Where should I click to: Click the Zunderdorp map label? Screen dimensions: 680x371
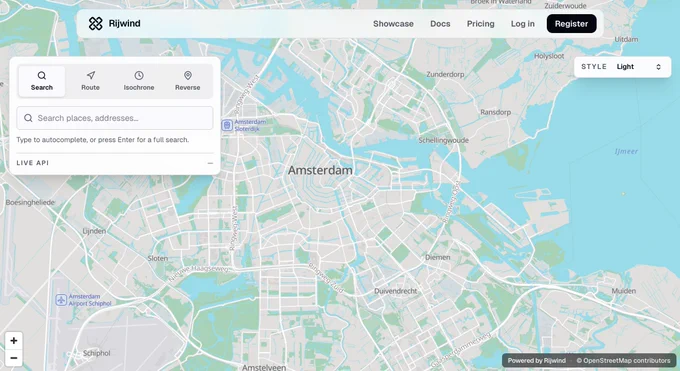[x=445, y=75]
